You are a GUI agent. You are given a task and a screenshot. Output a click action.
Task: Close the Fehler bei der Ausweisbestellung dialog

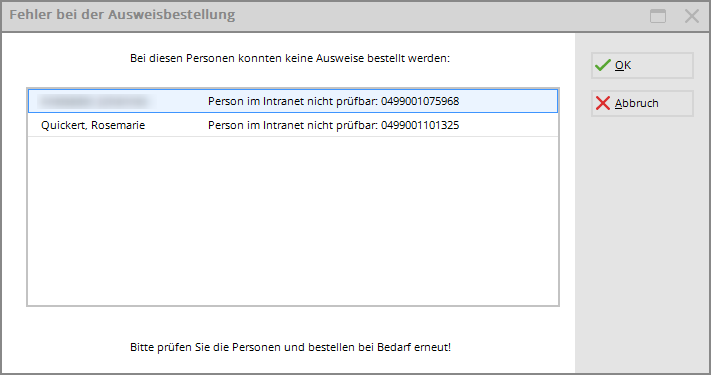coord(692,16)
